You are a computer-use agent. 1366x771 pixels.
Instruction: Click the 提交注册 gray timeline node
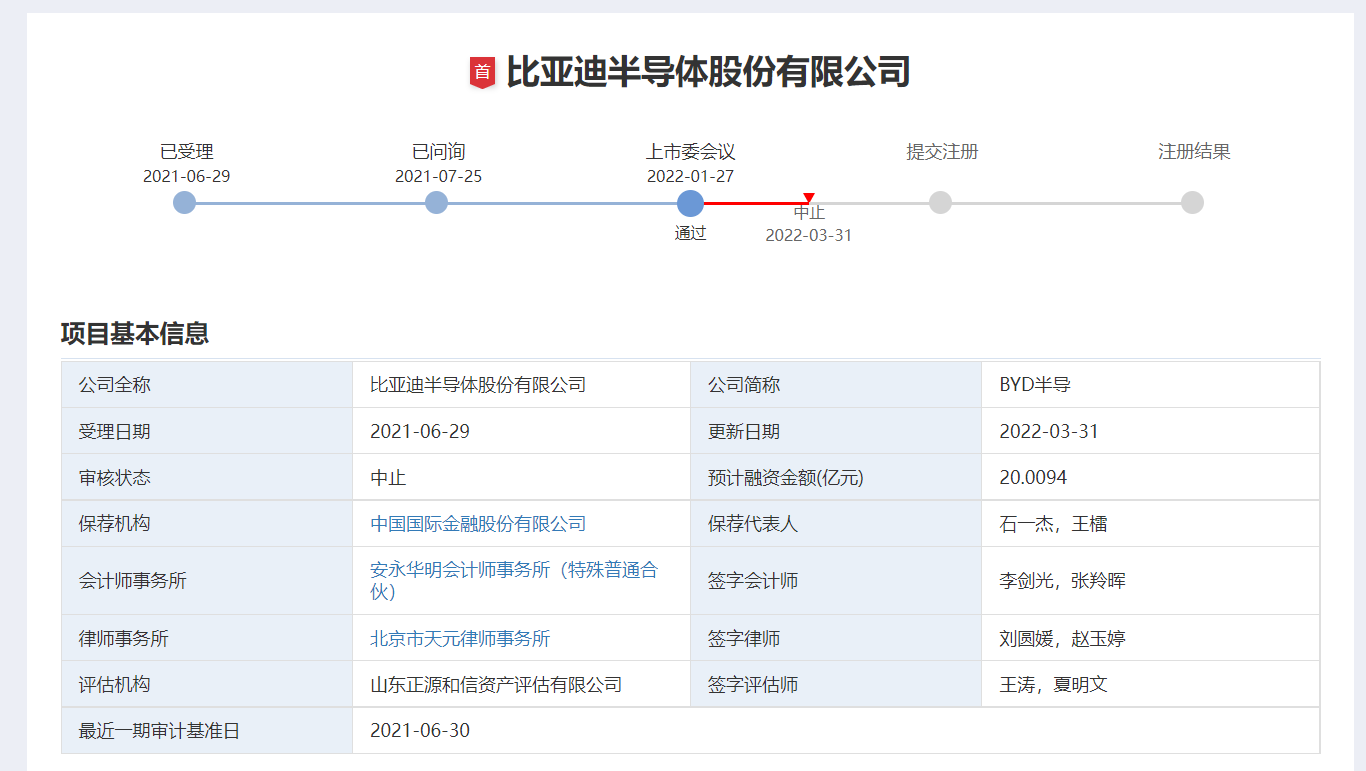[940, 203]
